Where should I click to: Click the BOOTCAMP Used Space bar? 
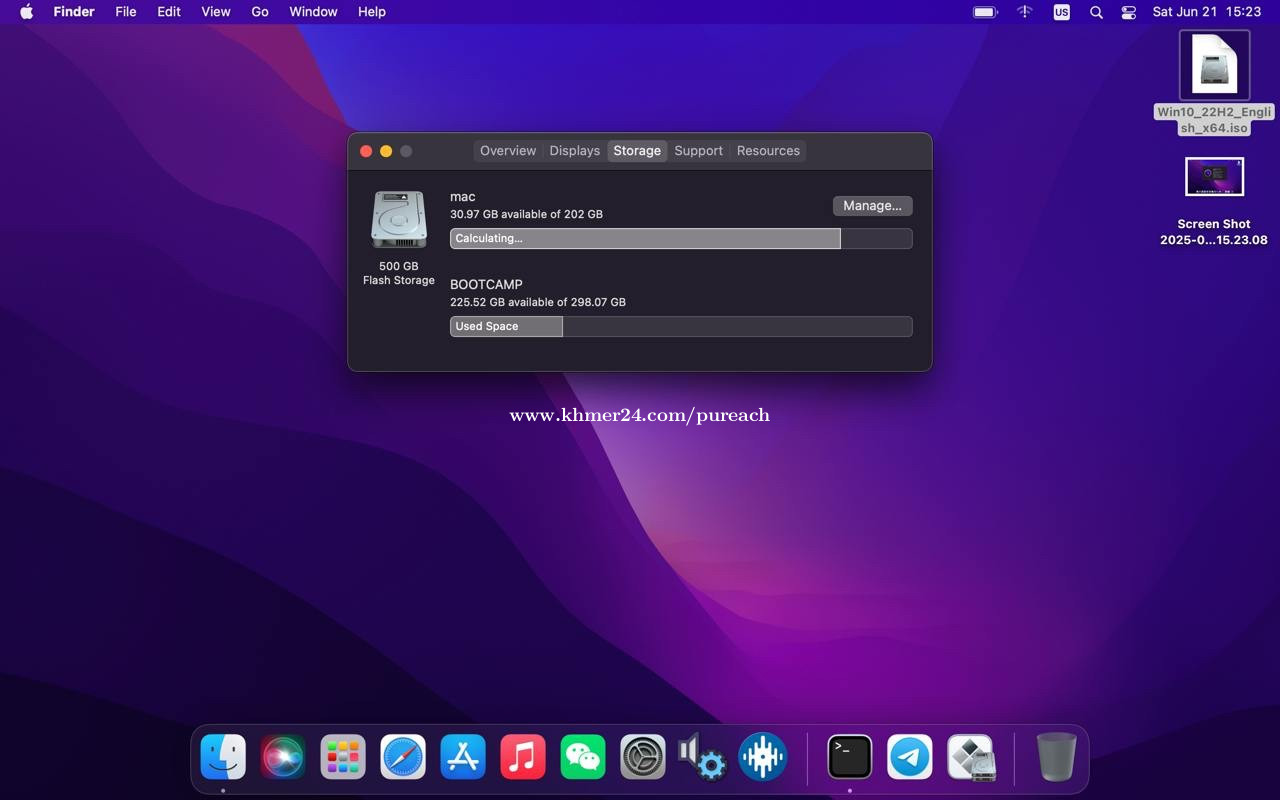click(681, 327)
